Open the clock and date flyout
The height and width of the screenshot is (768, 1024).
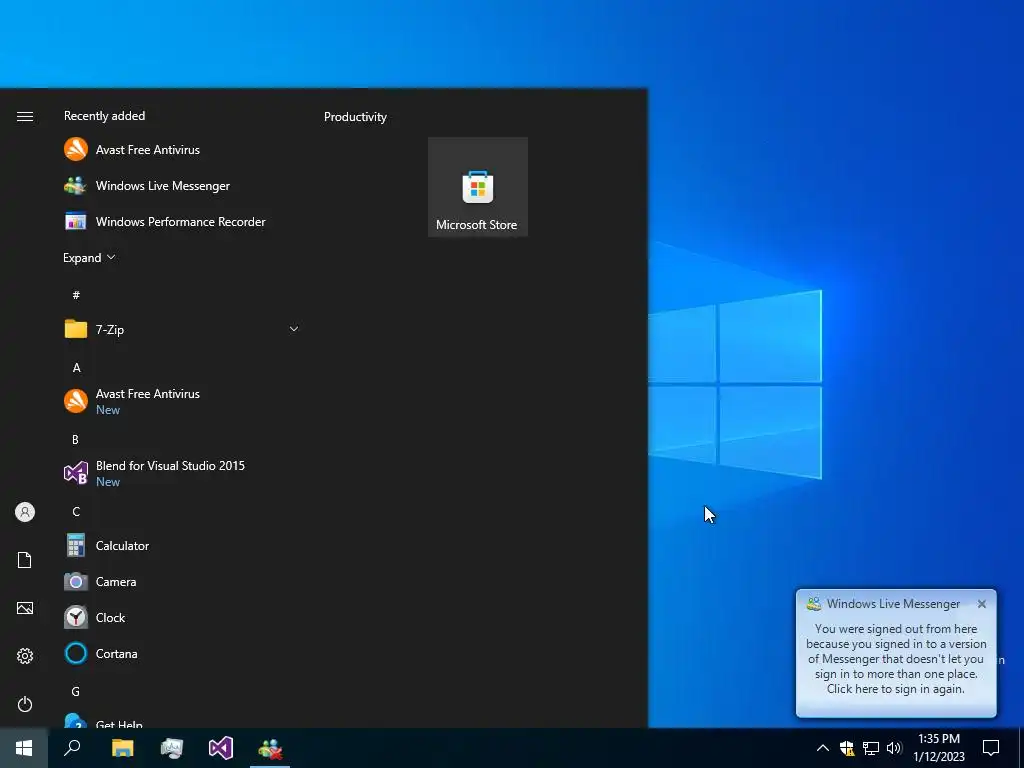[x=939, y=748]
